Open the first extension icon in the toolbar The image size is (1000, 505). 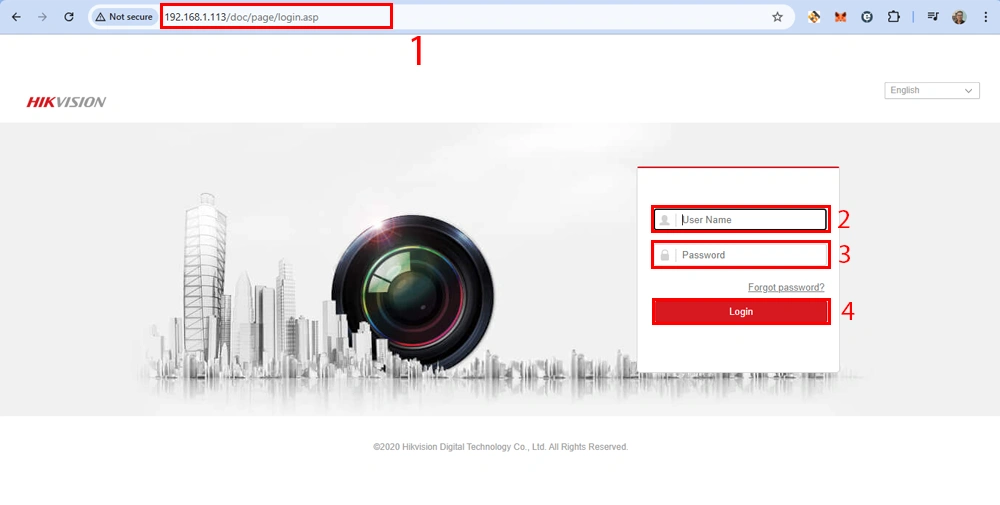coord(814,17)
